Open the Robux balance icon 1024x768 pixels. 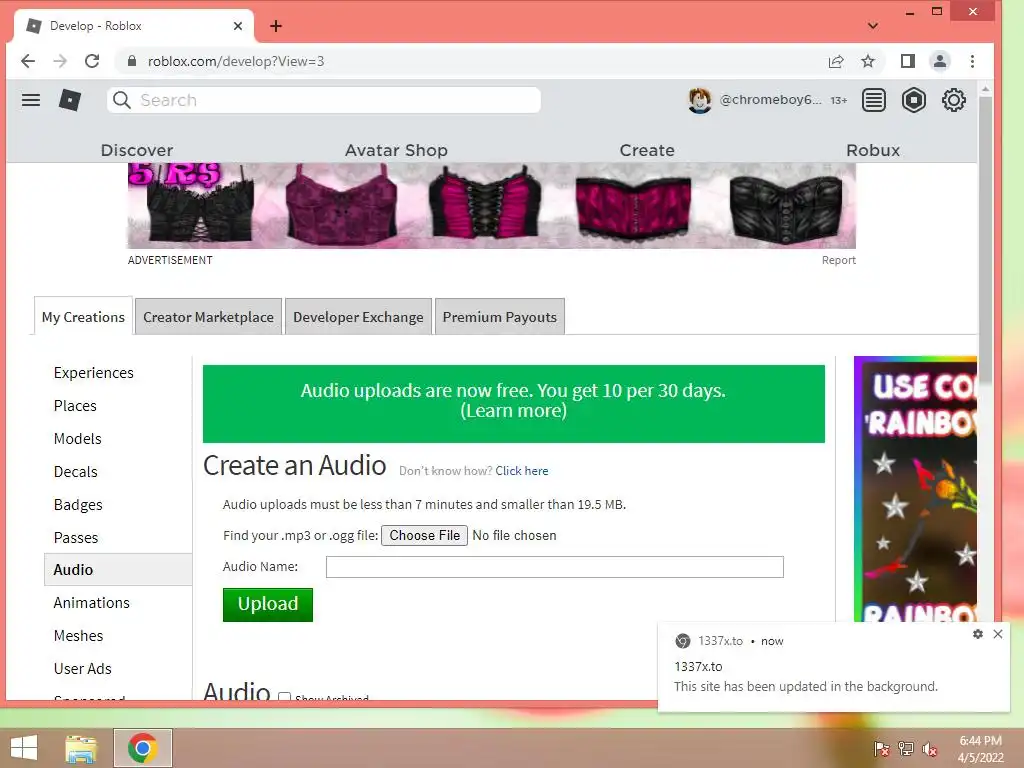coord(914,100)
